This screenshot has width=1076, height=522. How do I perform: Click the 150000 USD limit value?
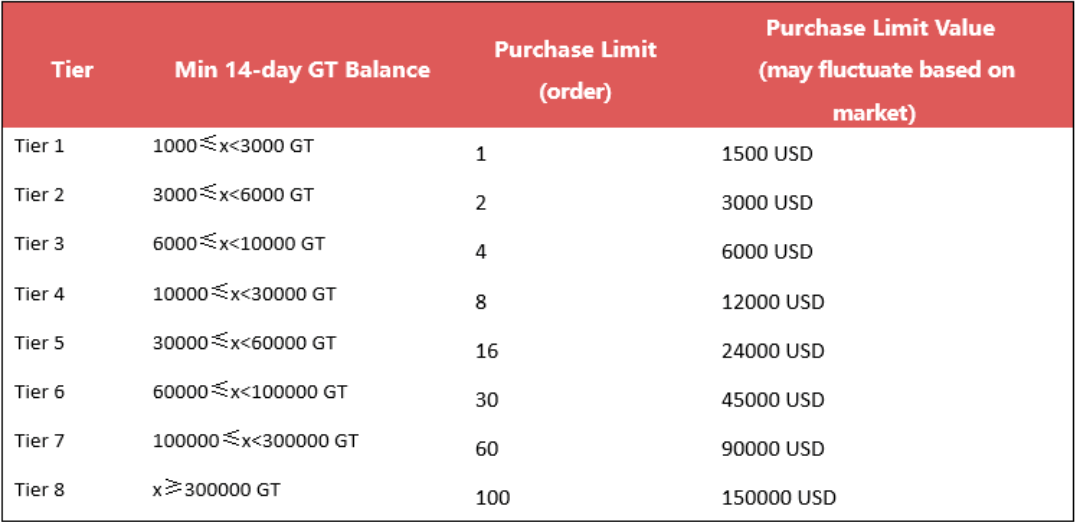pyautogui.click(x=778, y=498)
